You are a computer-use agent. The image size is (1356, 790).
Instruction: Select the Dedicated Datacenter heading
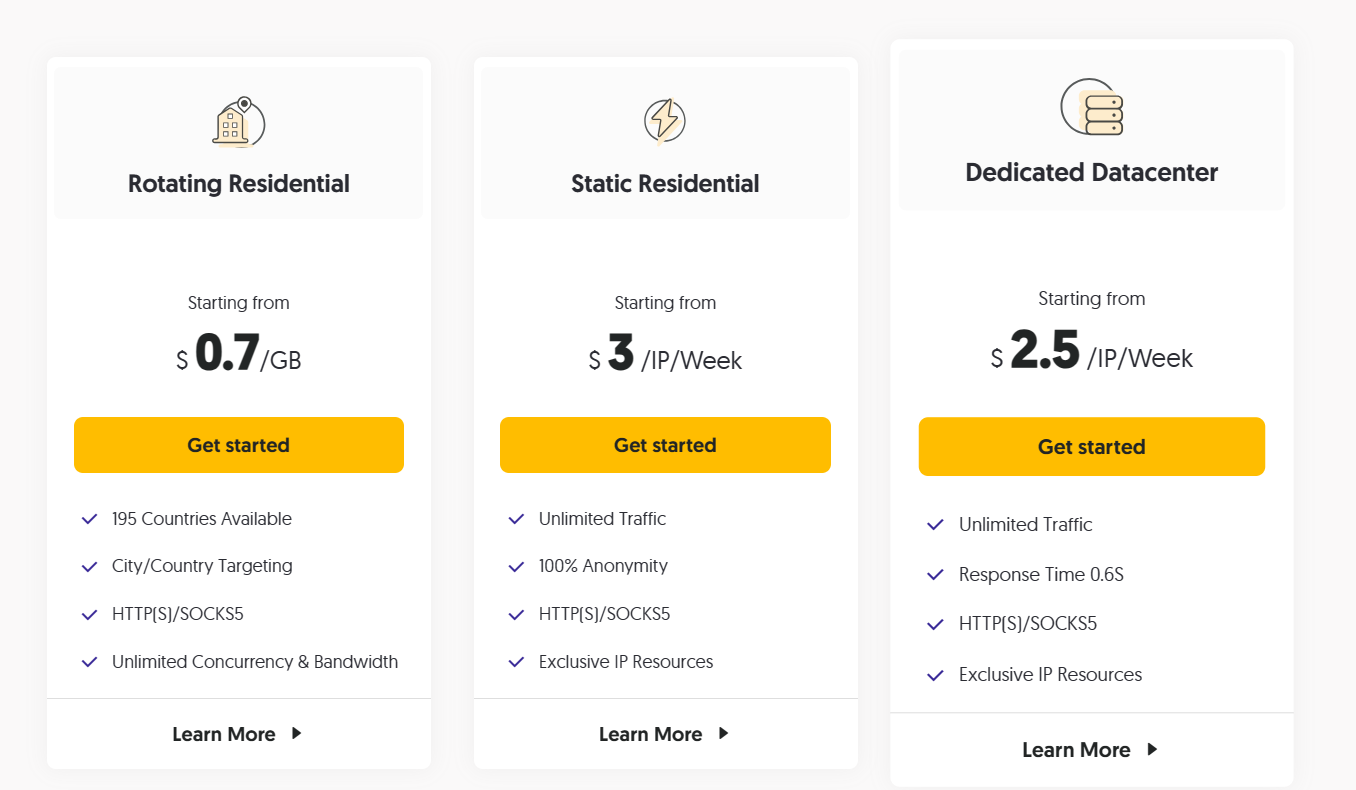[1092, 172]
